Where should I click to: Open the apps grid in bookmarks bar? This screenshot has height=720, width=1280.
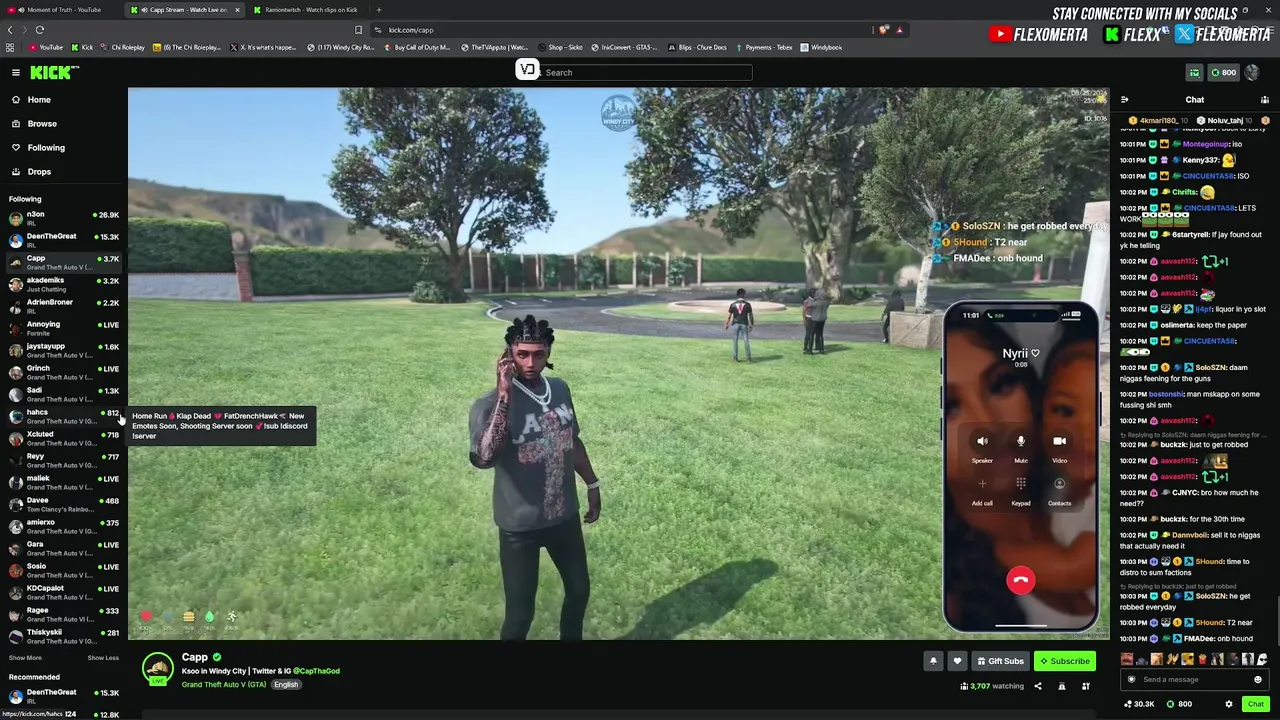[x=10, y=47]
